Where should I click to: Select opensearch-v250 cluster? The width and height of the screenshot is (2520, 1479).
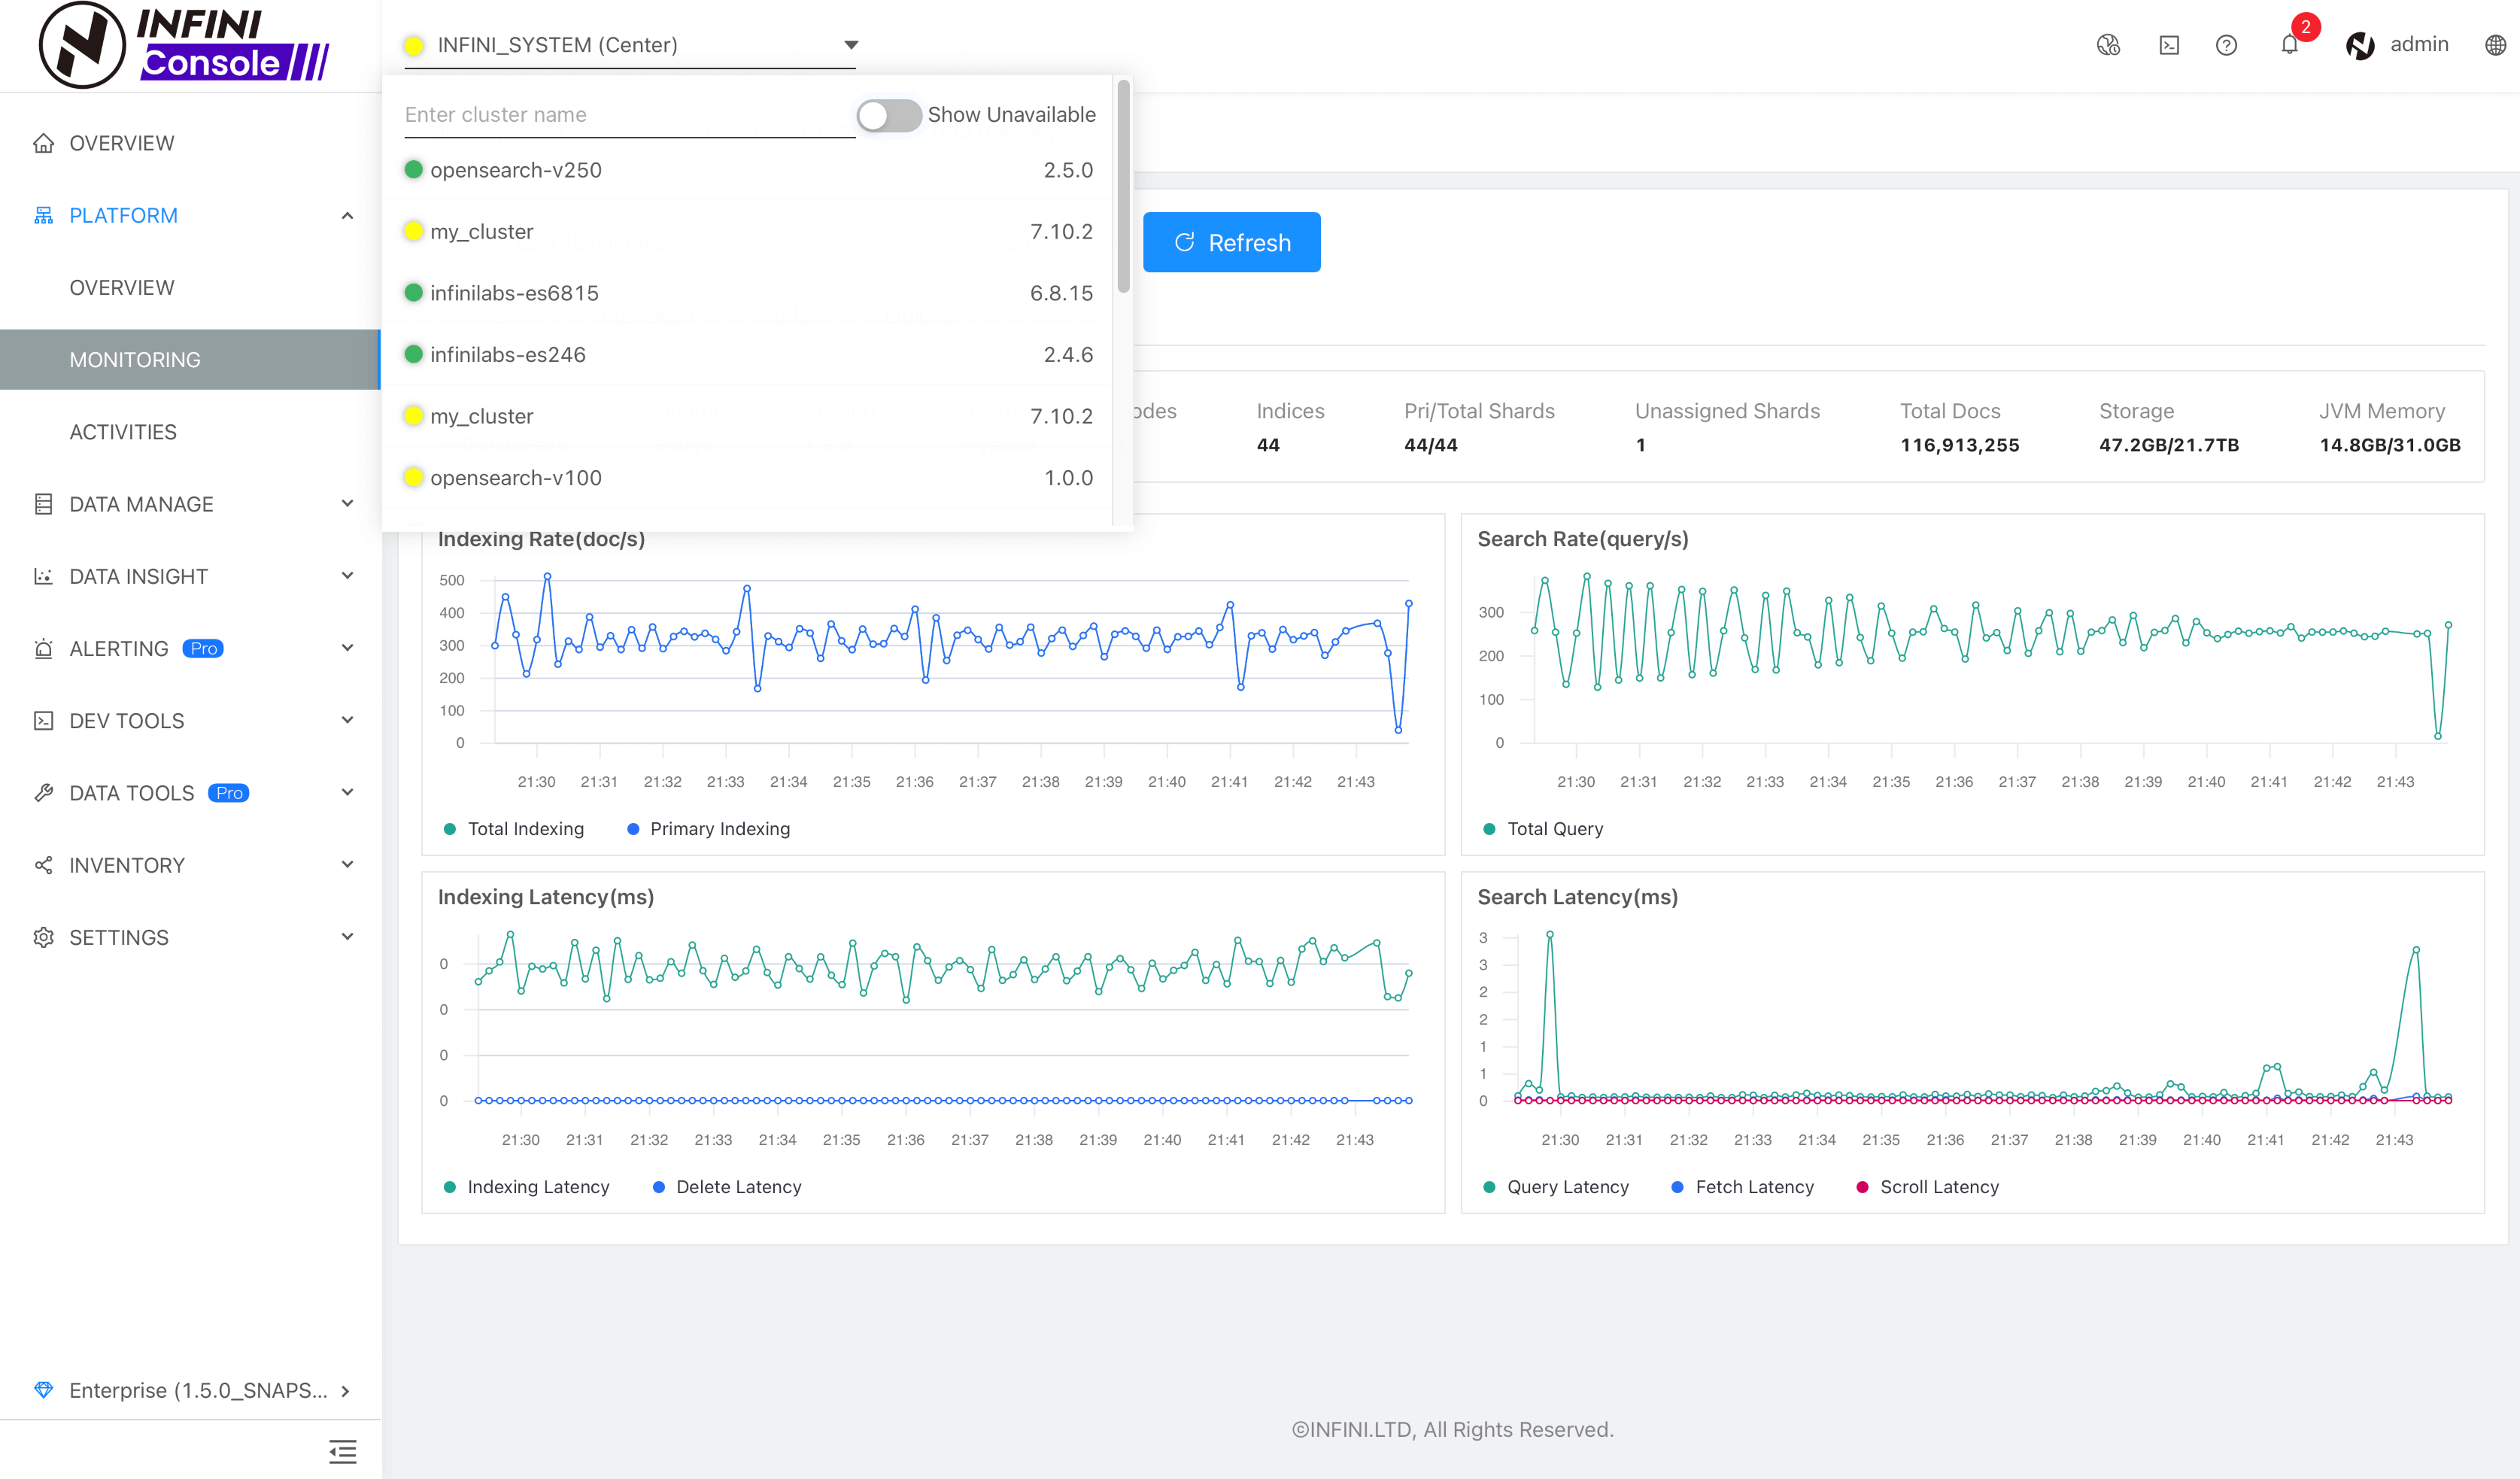(748, 170)
